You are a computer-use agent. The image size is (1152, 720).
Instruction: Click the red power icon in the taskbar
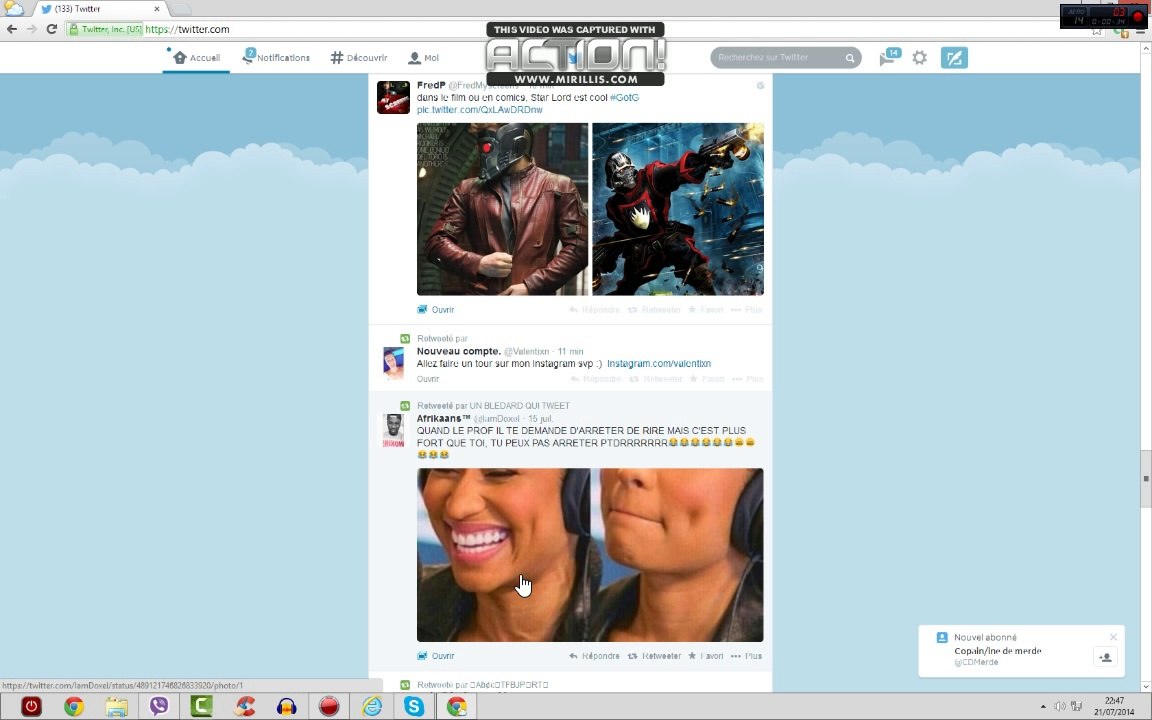(x=31, y=706)
